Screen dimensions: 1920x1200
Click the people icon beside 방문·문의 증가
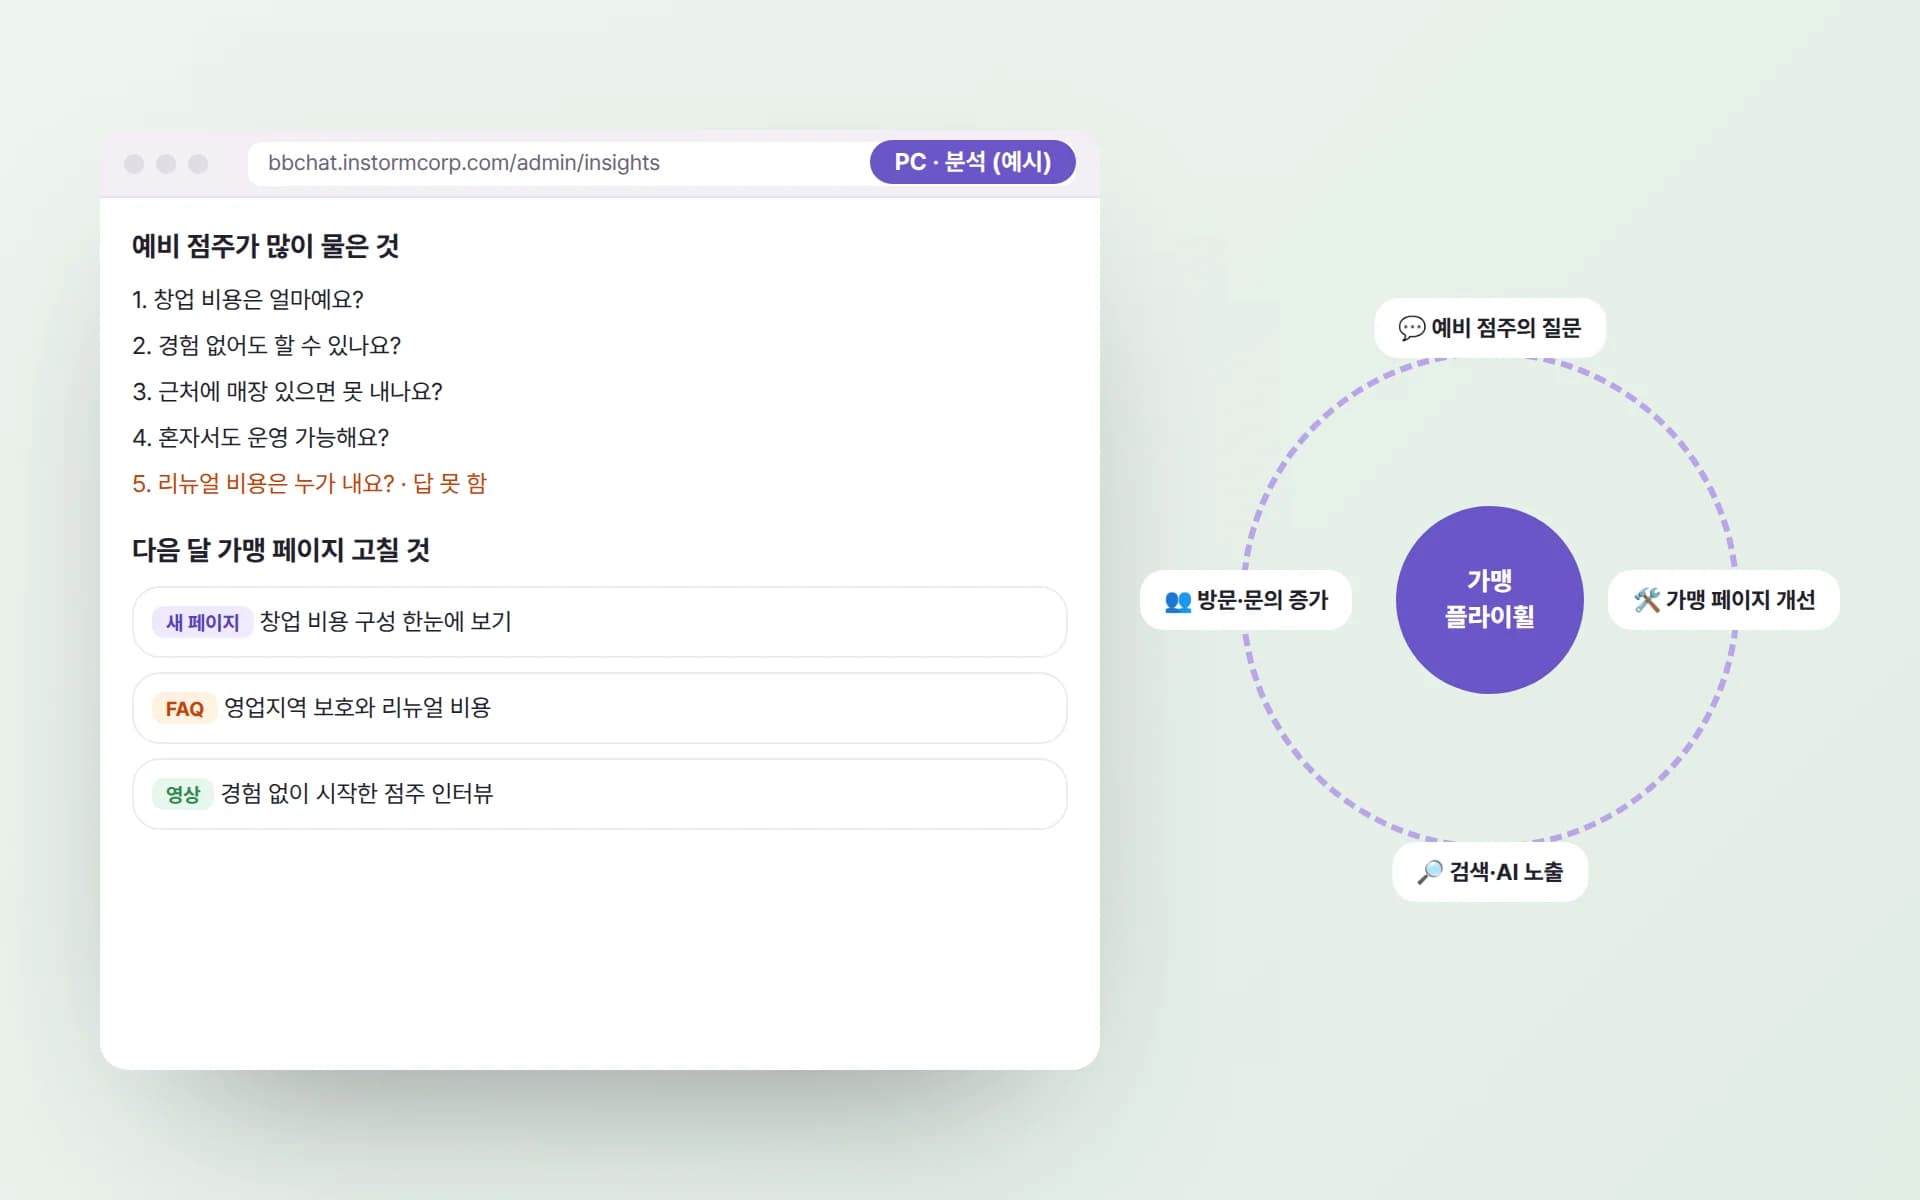1178,601
